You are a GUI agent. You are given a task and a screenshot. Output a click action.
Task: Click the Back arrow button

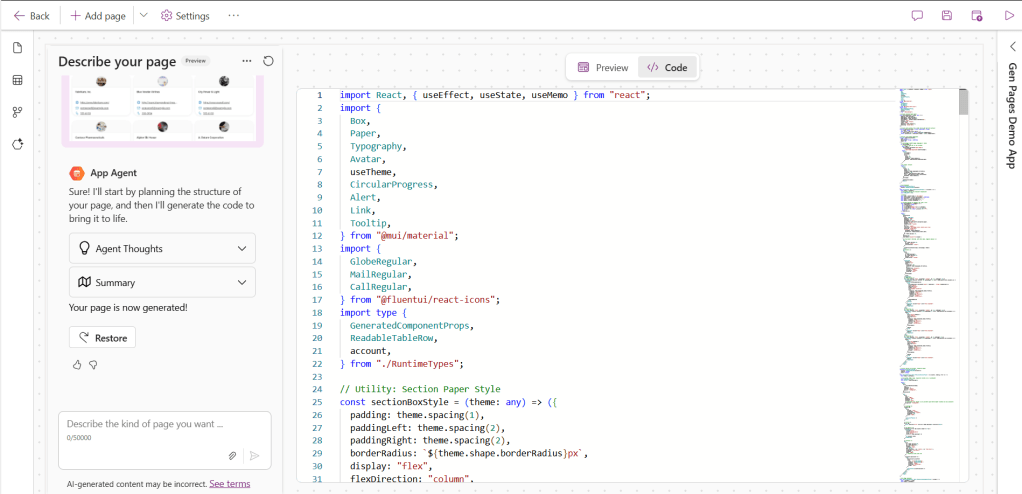pos(31,16)
